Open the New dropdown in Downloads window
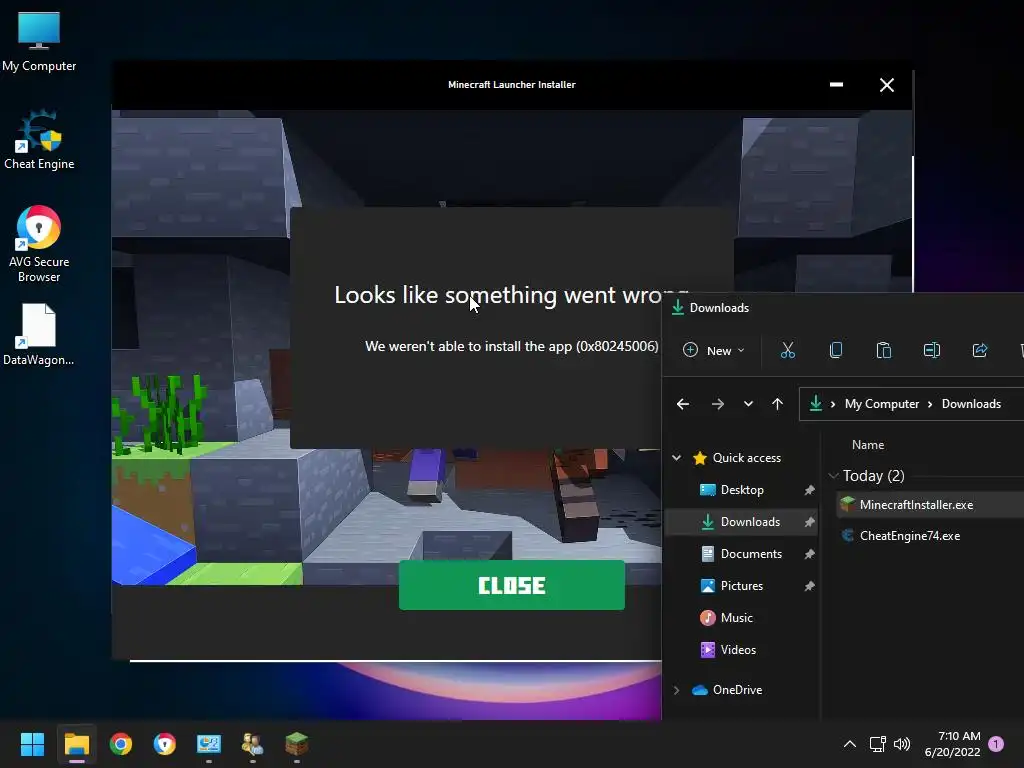The image size is (1024, 768). coord(713,351)
